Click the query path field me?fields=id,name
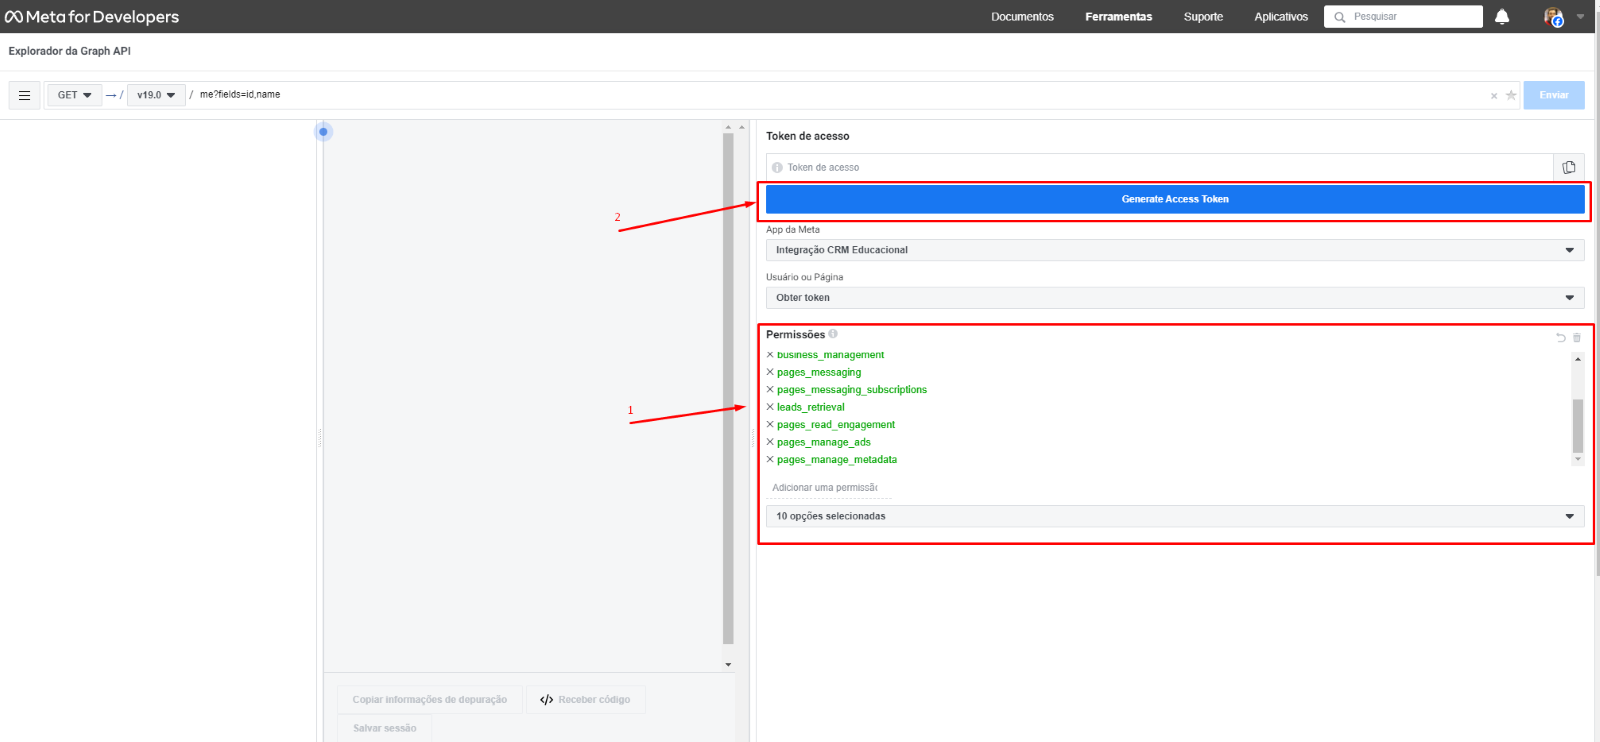Image resolution: width=1600 pixels, height=742 pixels. [840, 95]
